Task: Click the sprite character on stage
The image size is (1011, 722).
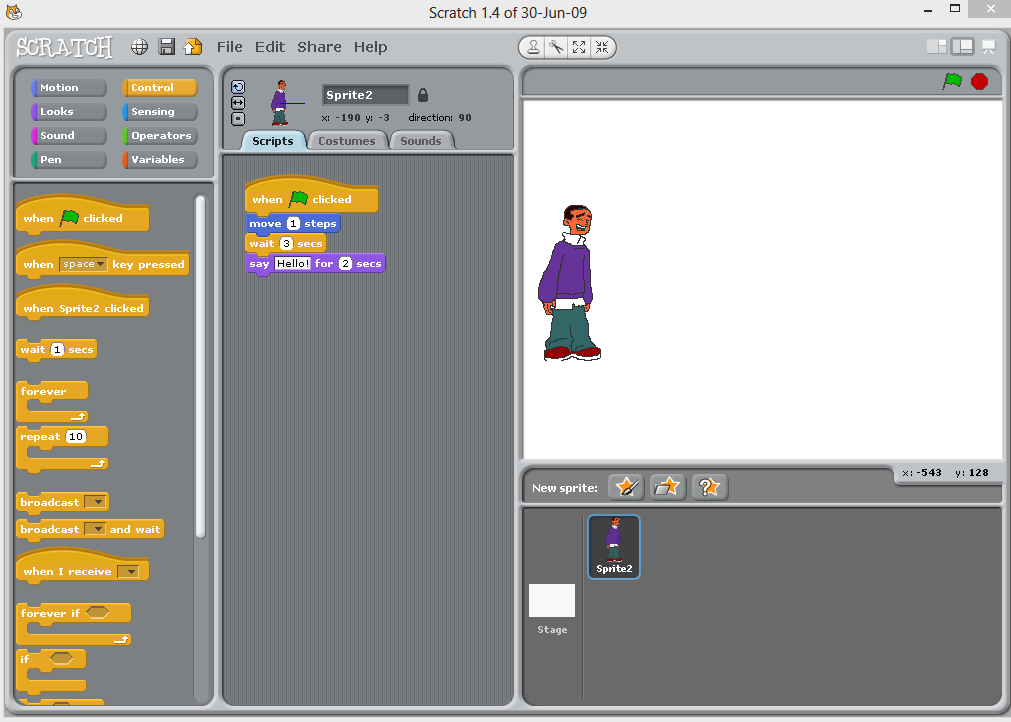Action: 570,282
